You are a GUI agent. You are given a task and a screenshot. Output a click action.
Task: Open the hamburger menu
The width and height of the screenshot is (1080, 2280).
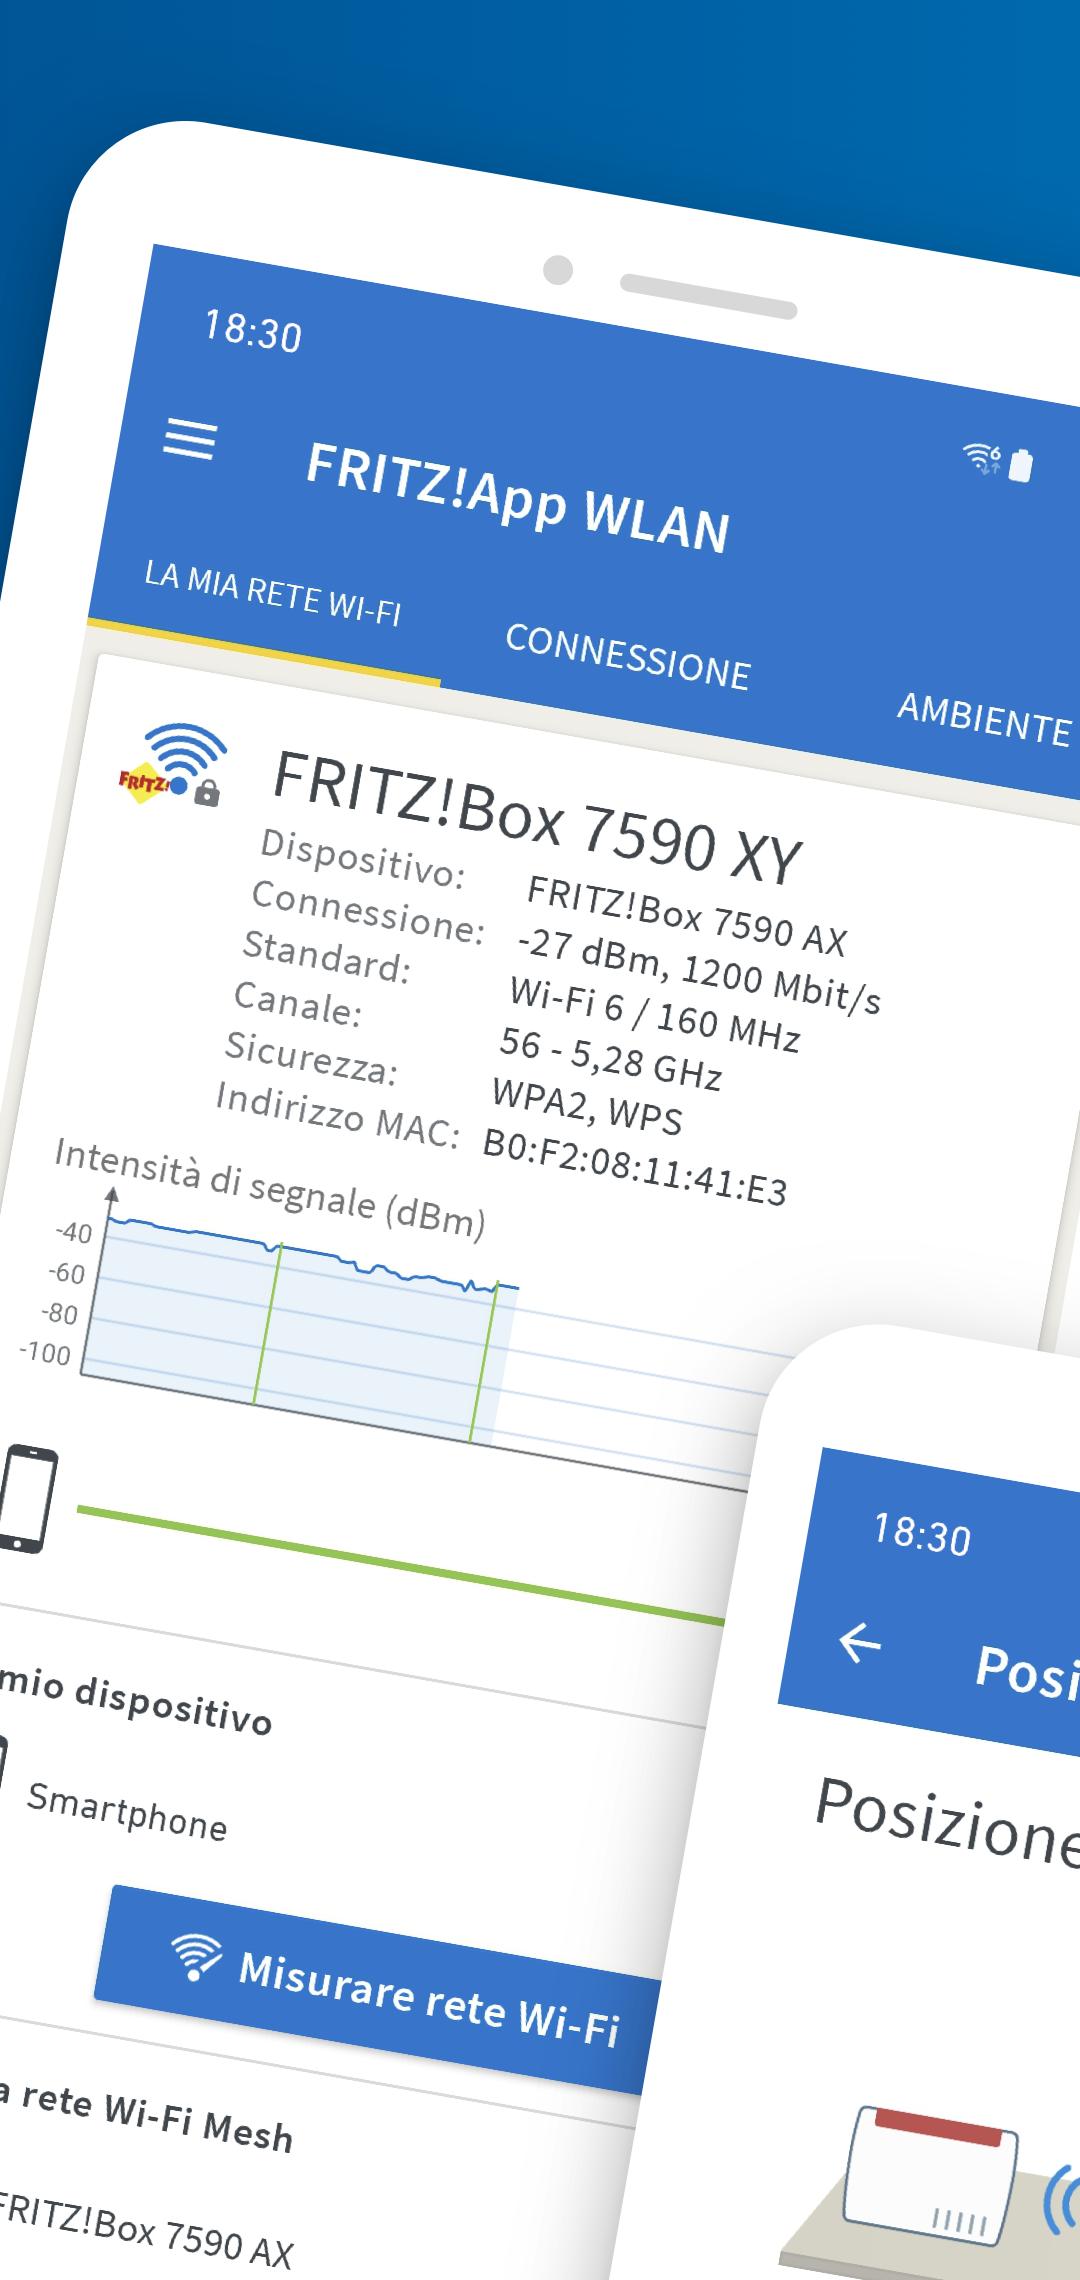(x=189, y=440)
